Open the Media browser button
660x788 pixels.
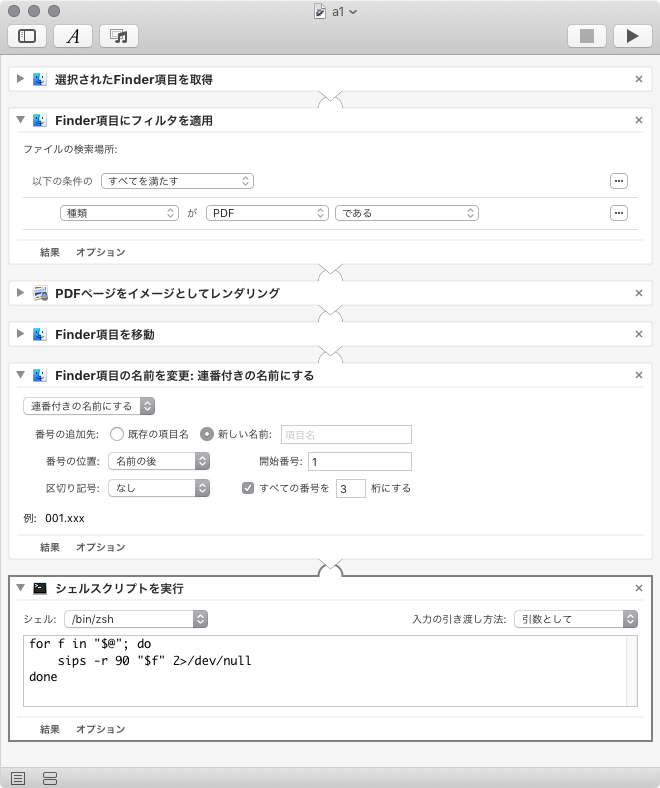coord(118,36)
